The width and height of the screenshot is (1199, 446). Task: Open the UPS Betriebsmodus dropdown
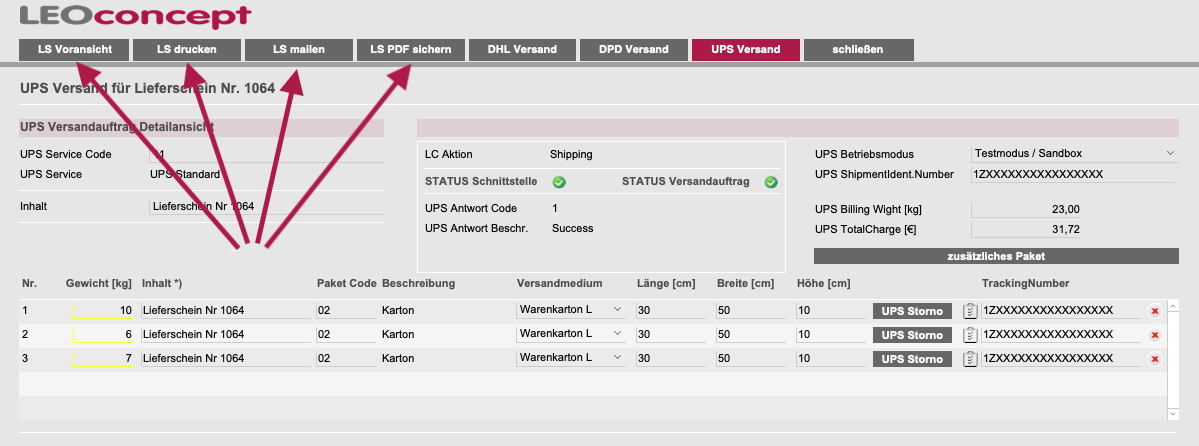(x=1074, y=154)
